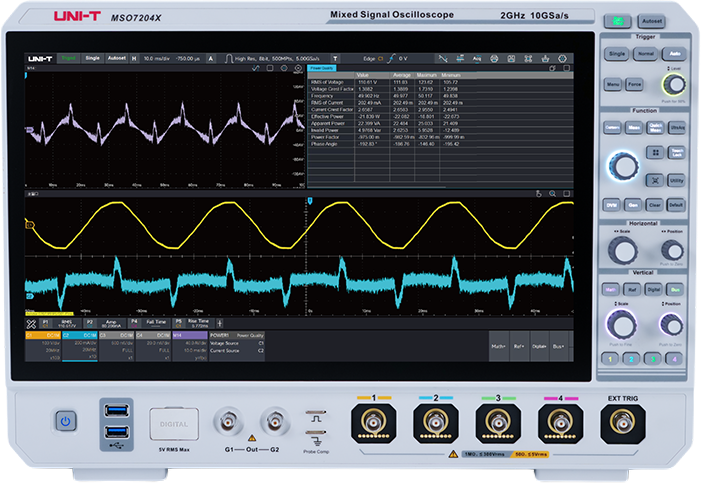This screenshot has height=483, width=701.
Task: Tap the rising edge slope icon next to 0 V
Action: click(391, 59)
